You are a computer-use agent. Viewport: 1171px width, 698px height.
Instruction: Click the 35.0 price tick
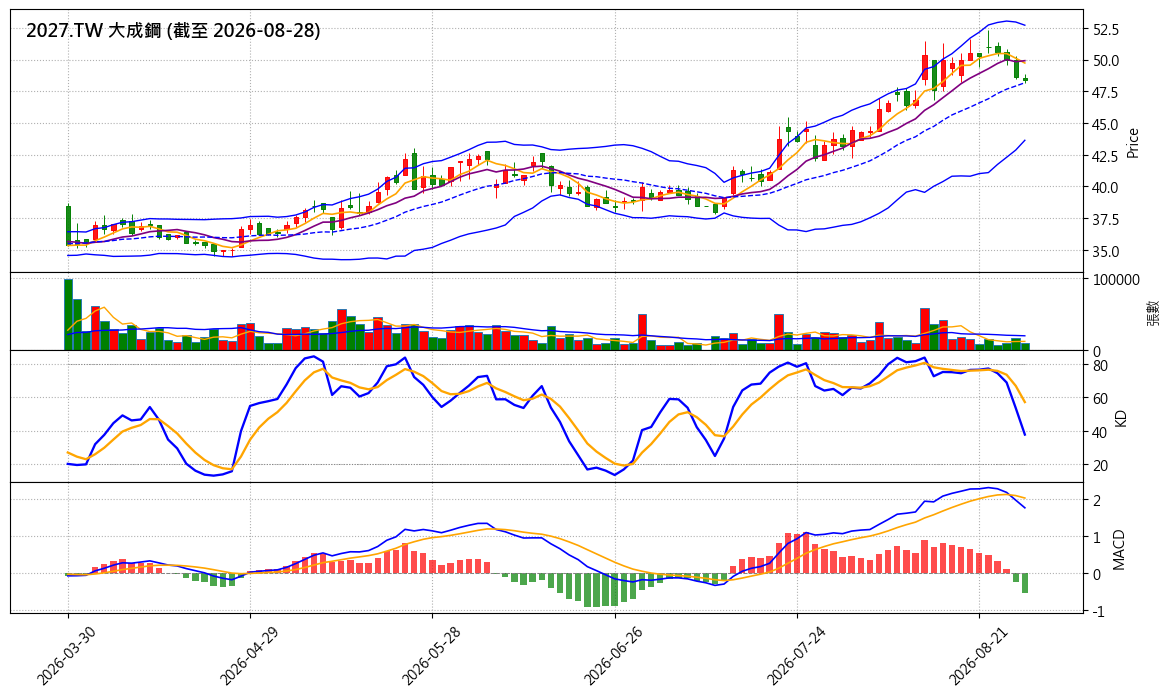point(1106,252)
